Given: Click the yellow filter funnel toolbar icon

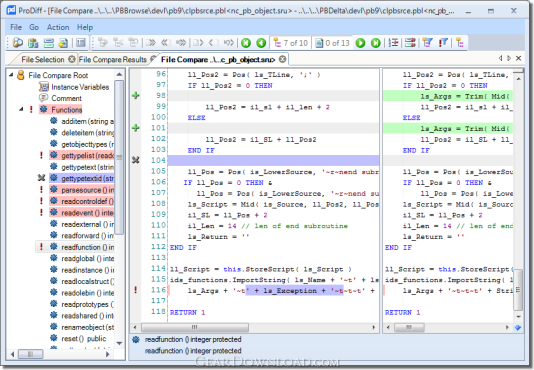Looking at the screenshot, I should point(427,43).
